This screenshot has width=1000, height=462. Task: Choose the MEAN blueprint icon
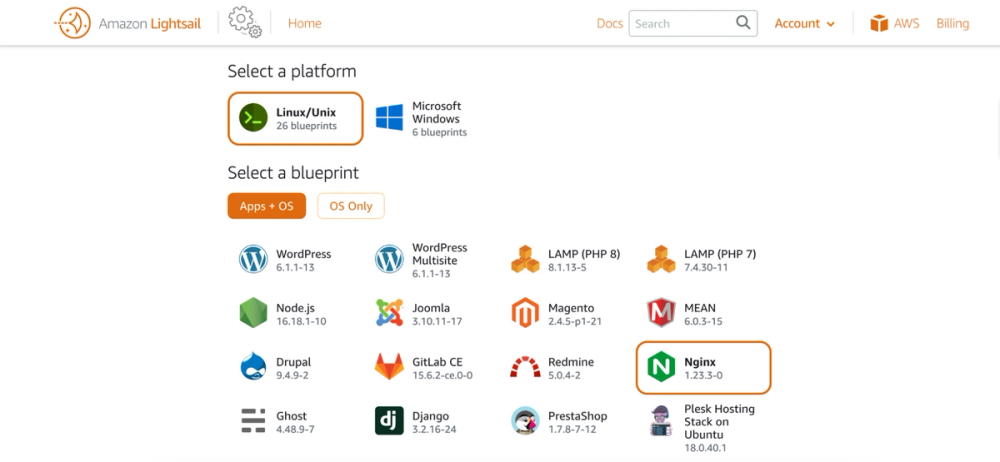point(661,313)
